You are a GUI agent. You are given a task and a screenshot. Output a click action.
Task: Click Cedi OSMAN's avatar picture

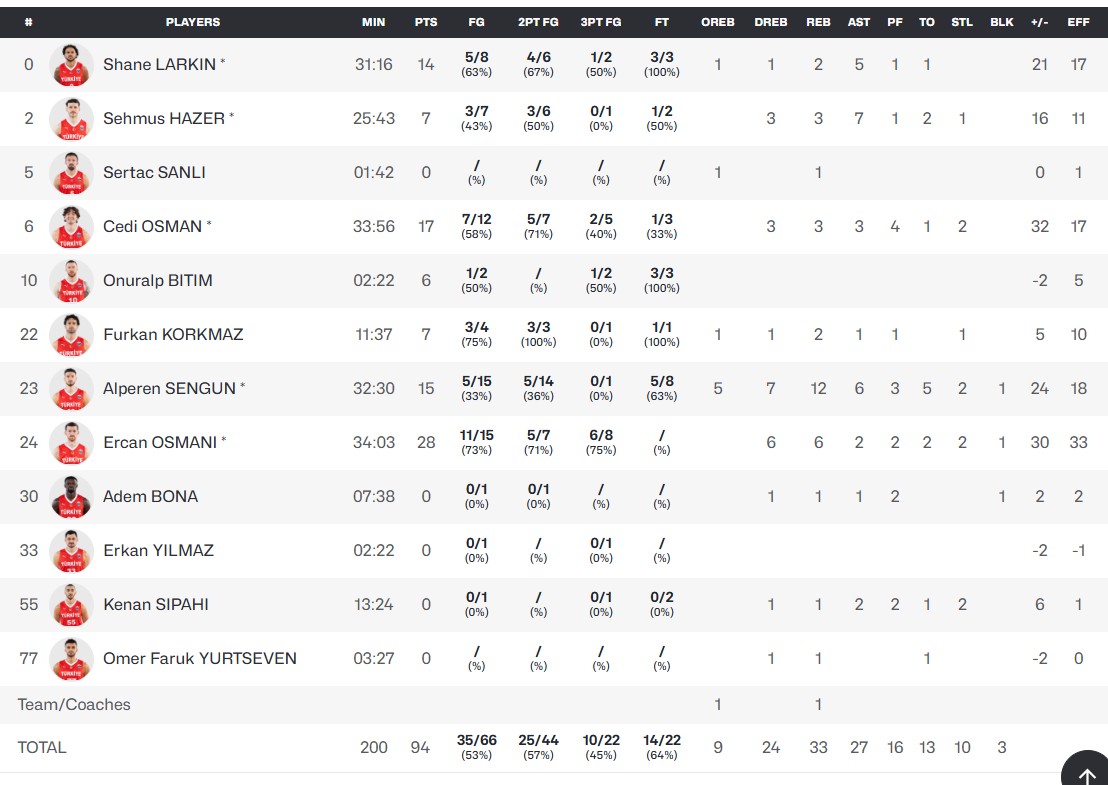[71, 226]
